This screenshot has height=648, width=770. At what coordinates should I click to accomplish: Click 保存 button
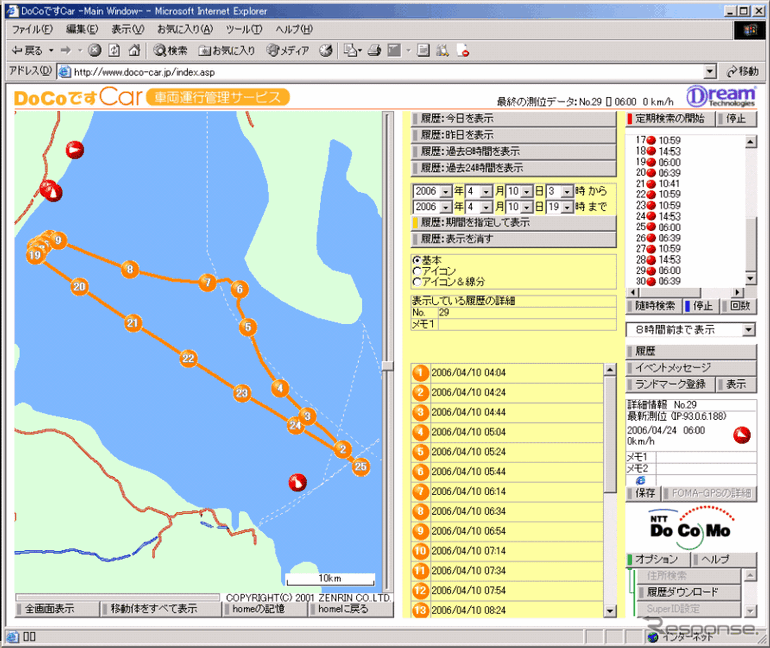[x=643, y=493]
